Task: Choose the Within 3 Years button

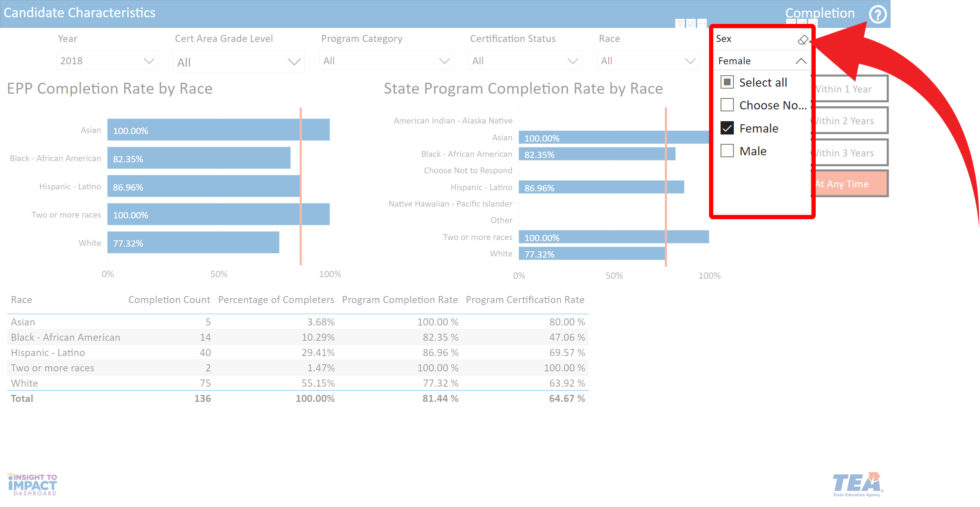Action: pos(848,153)
